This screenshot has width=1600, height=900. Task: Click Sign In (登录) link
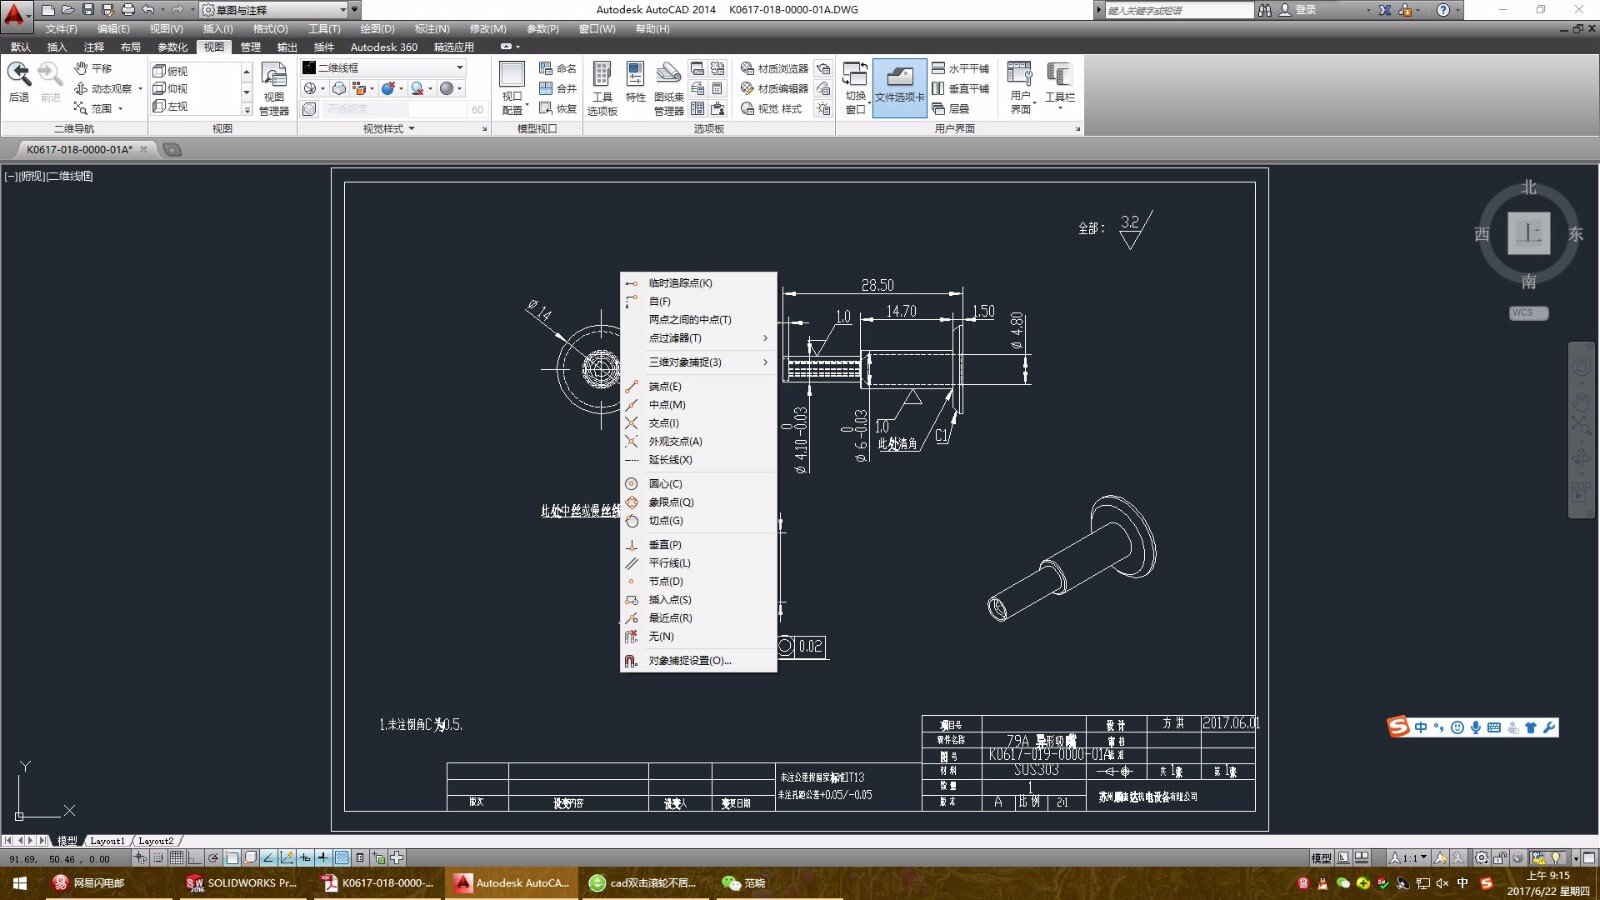pos(1298,10)
